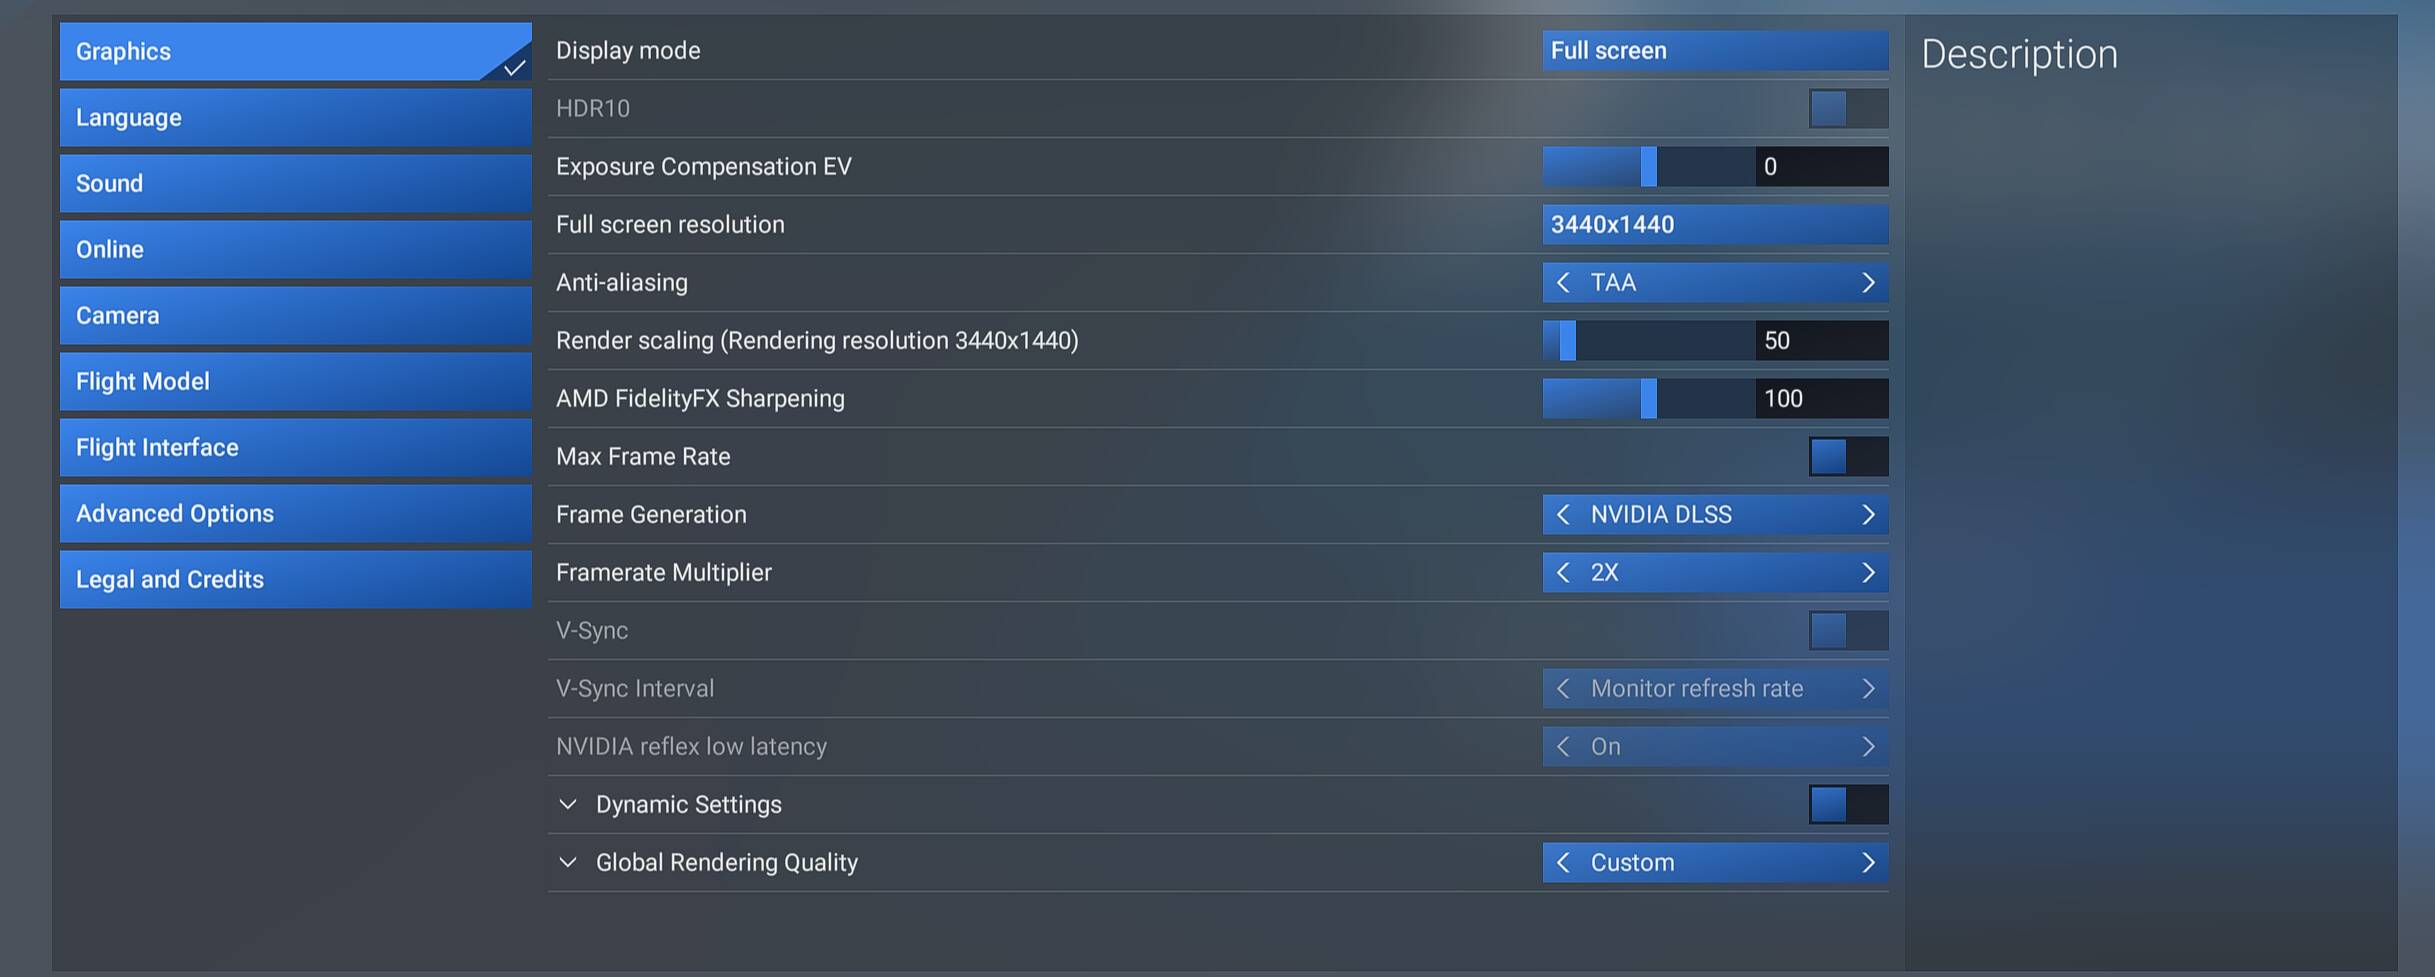Click the Custom rendering quality value
The image size is (2435, 977).
[1632, 863]
